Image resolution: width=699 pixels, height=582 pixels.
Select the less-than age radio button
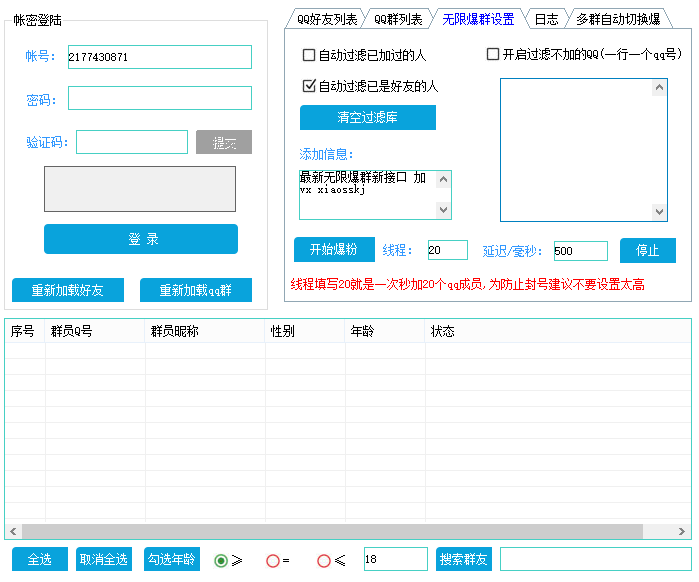tap(324, 561)
